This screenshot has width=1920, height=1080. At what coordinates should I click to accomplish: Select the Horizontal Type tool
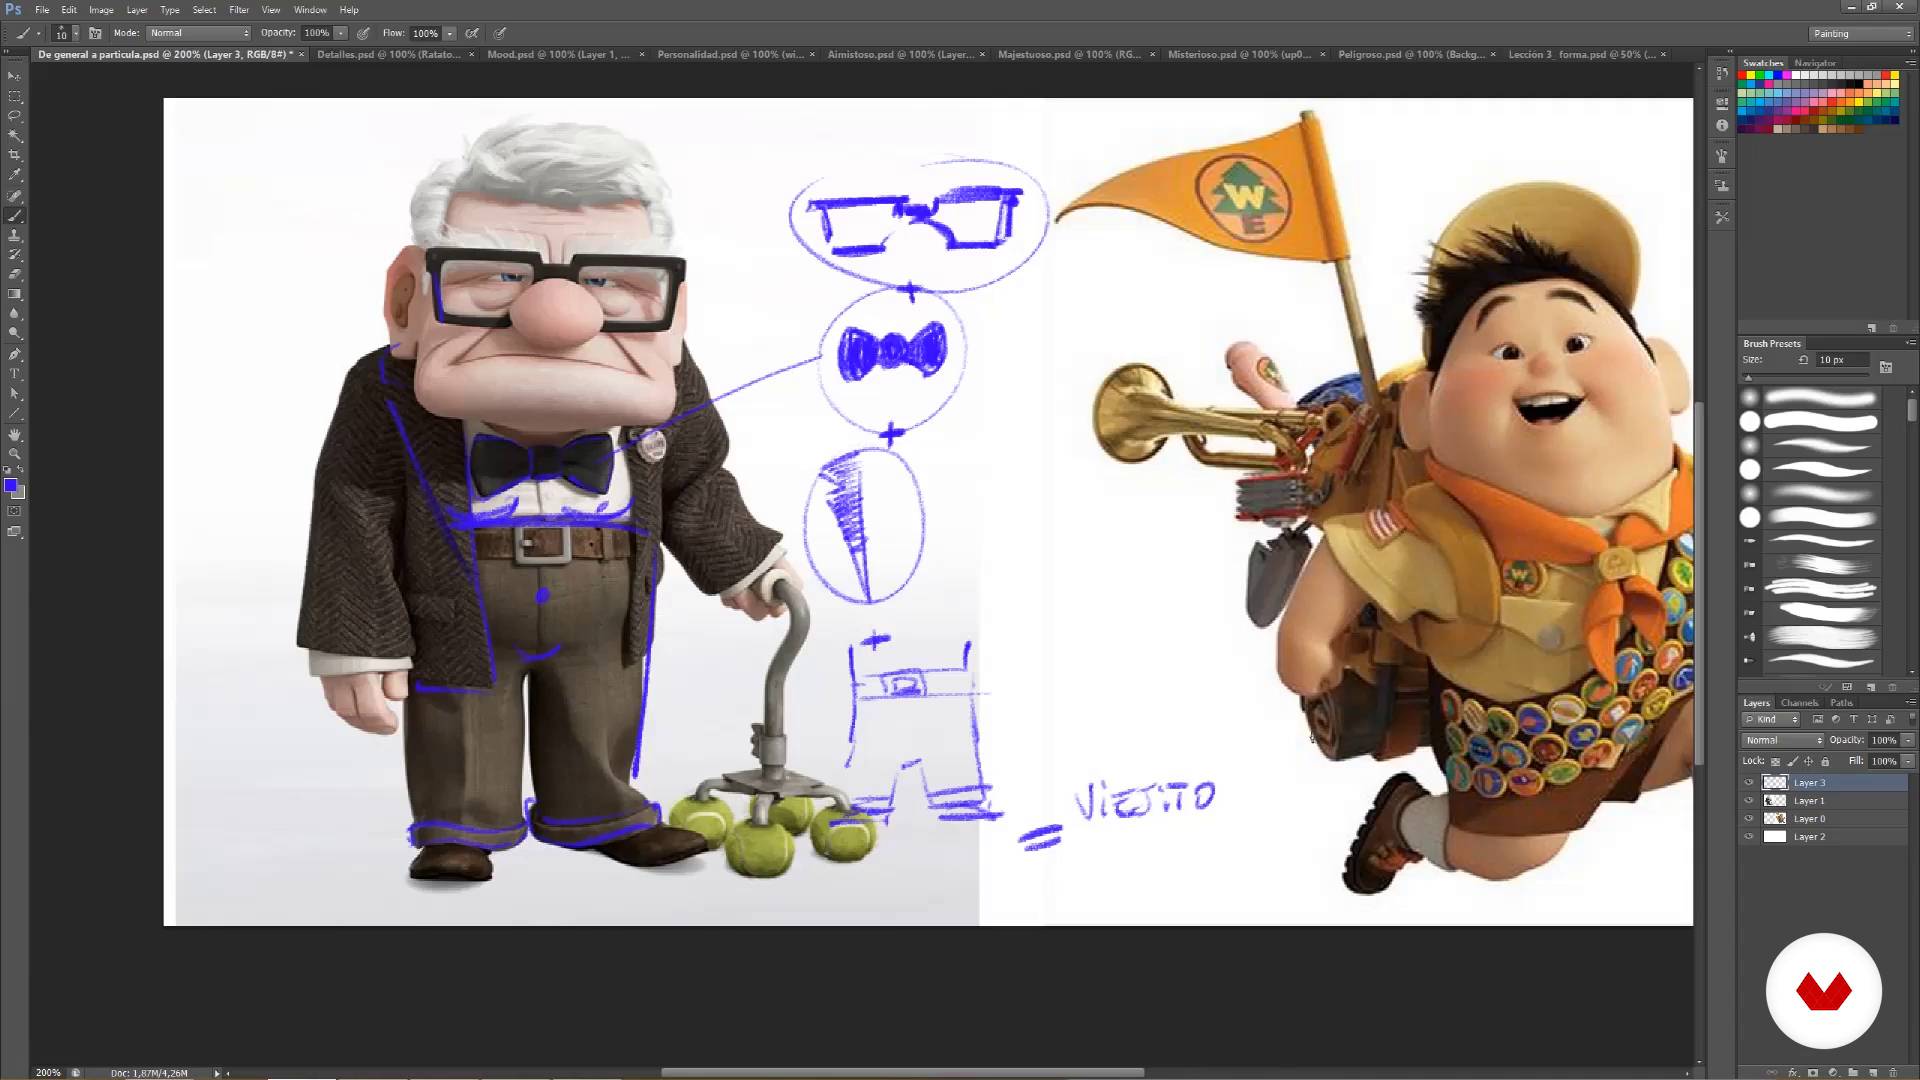(x=14, y=374)
